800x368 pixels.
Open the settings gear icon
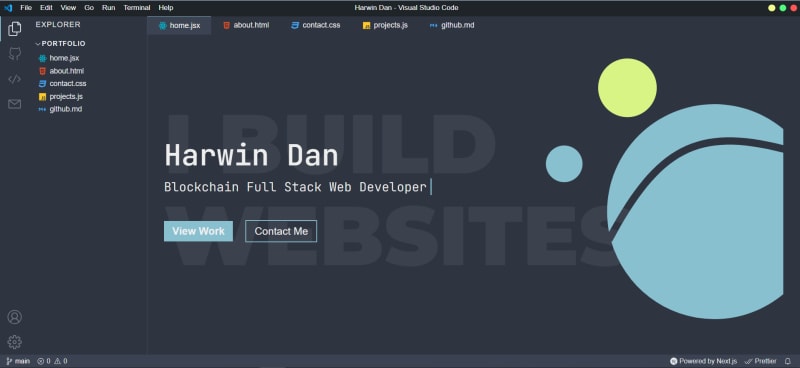[14, 342]
